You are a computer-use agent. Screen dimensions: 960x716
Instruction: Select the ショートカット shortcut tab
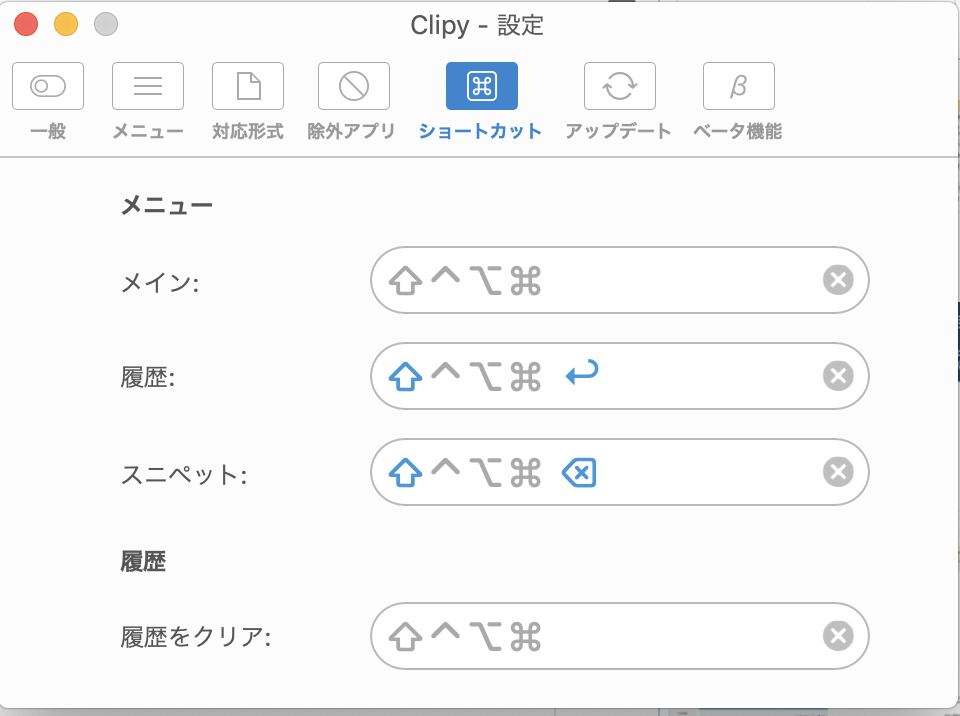click(x=481, y=102)
